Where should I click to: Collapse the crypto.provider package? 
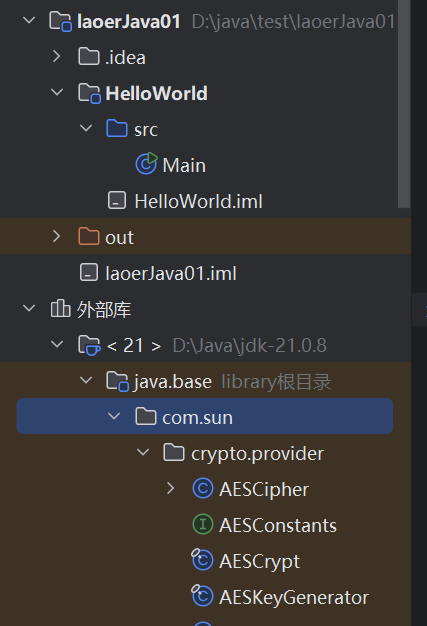[x=143, y=453]
